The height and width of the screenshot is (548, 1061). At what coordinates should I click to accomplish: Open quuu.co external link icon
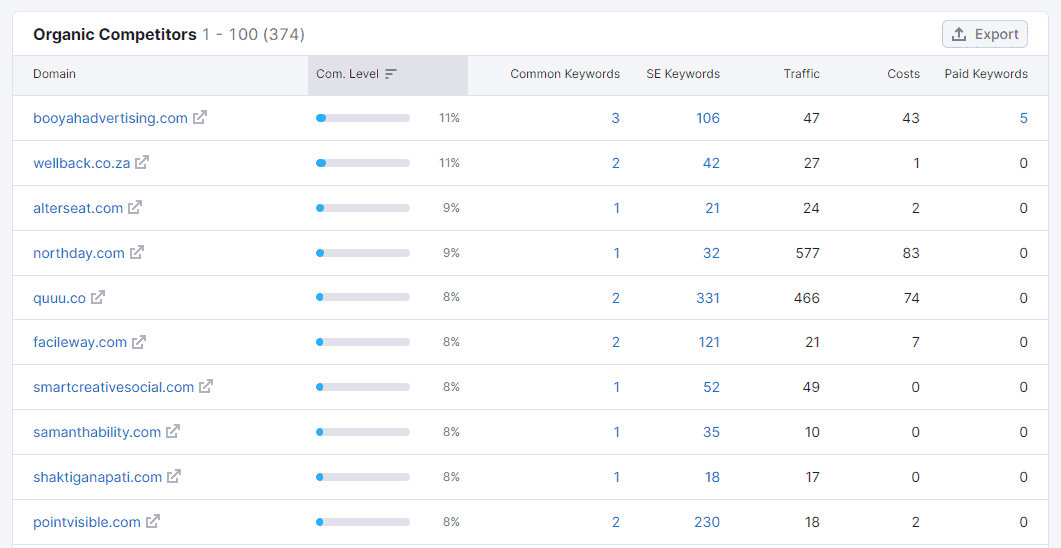pyautogui.click(x=98, y=297)
